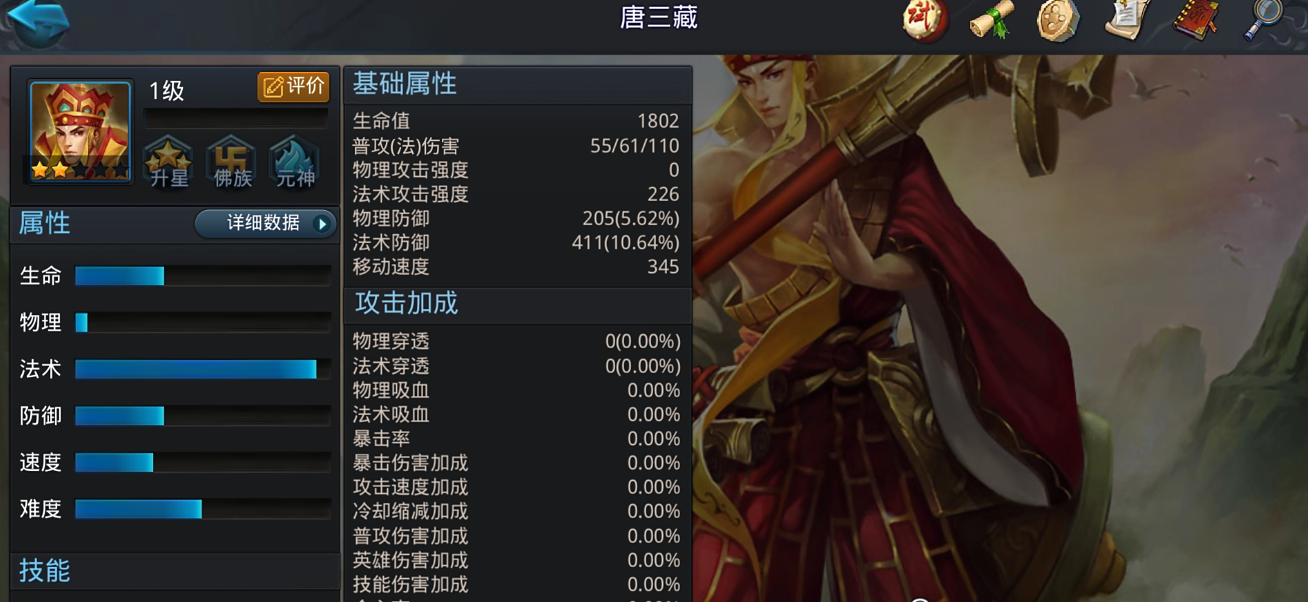Screen dimensions: 1308x602
Task: Tap the magnifying glass search icon
Action: tap(1264, 20)
